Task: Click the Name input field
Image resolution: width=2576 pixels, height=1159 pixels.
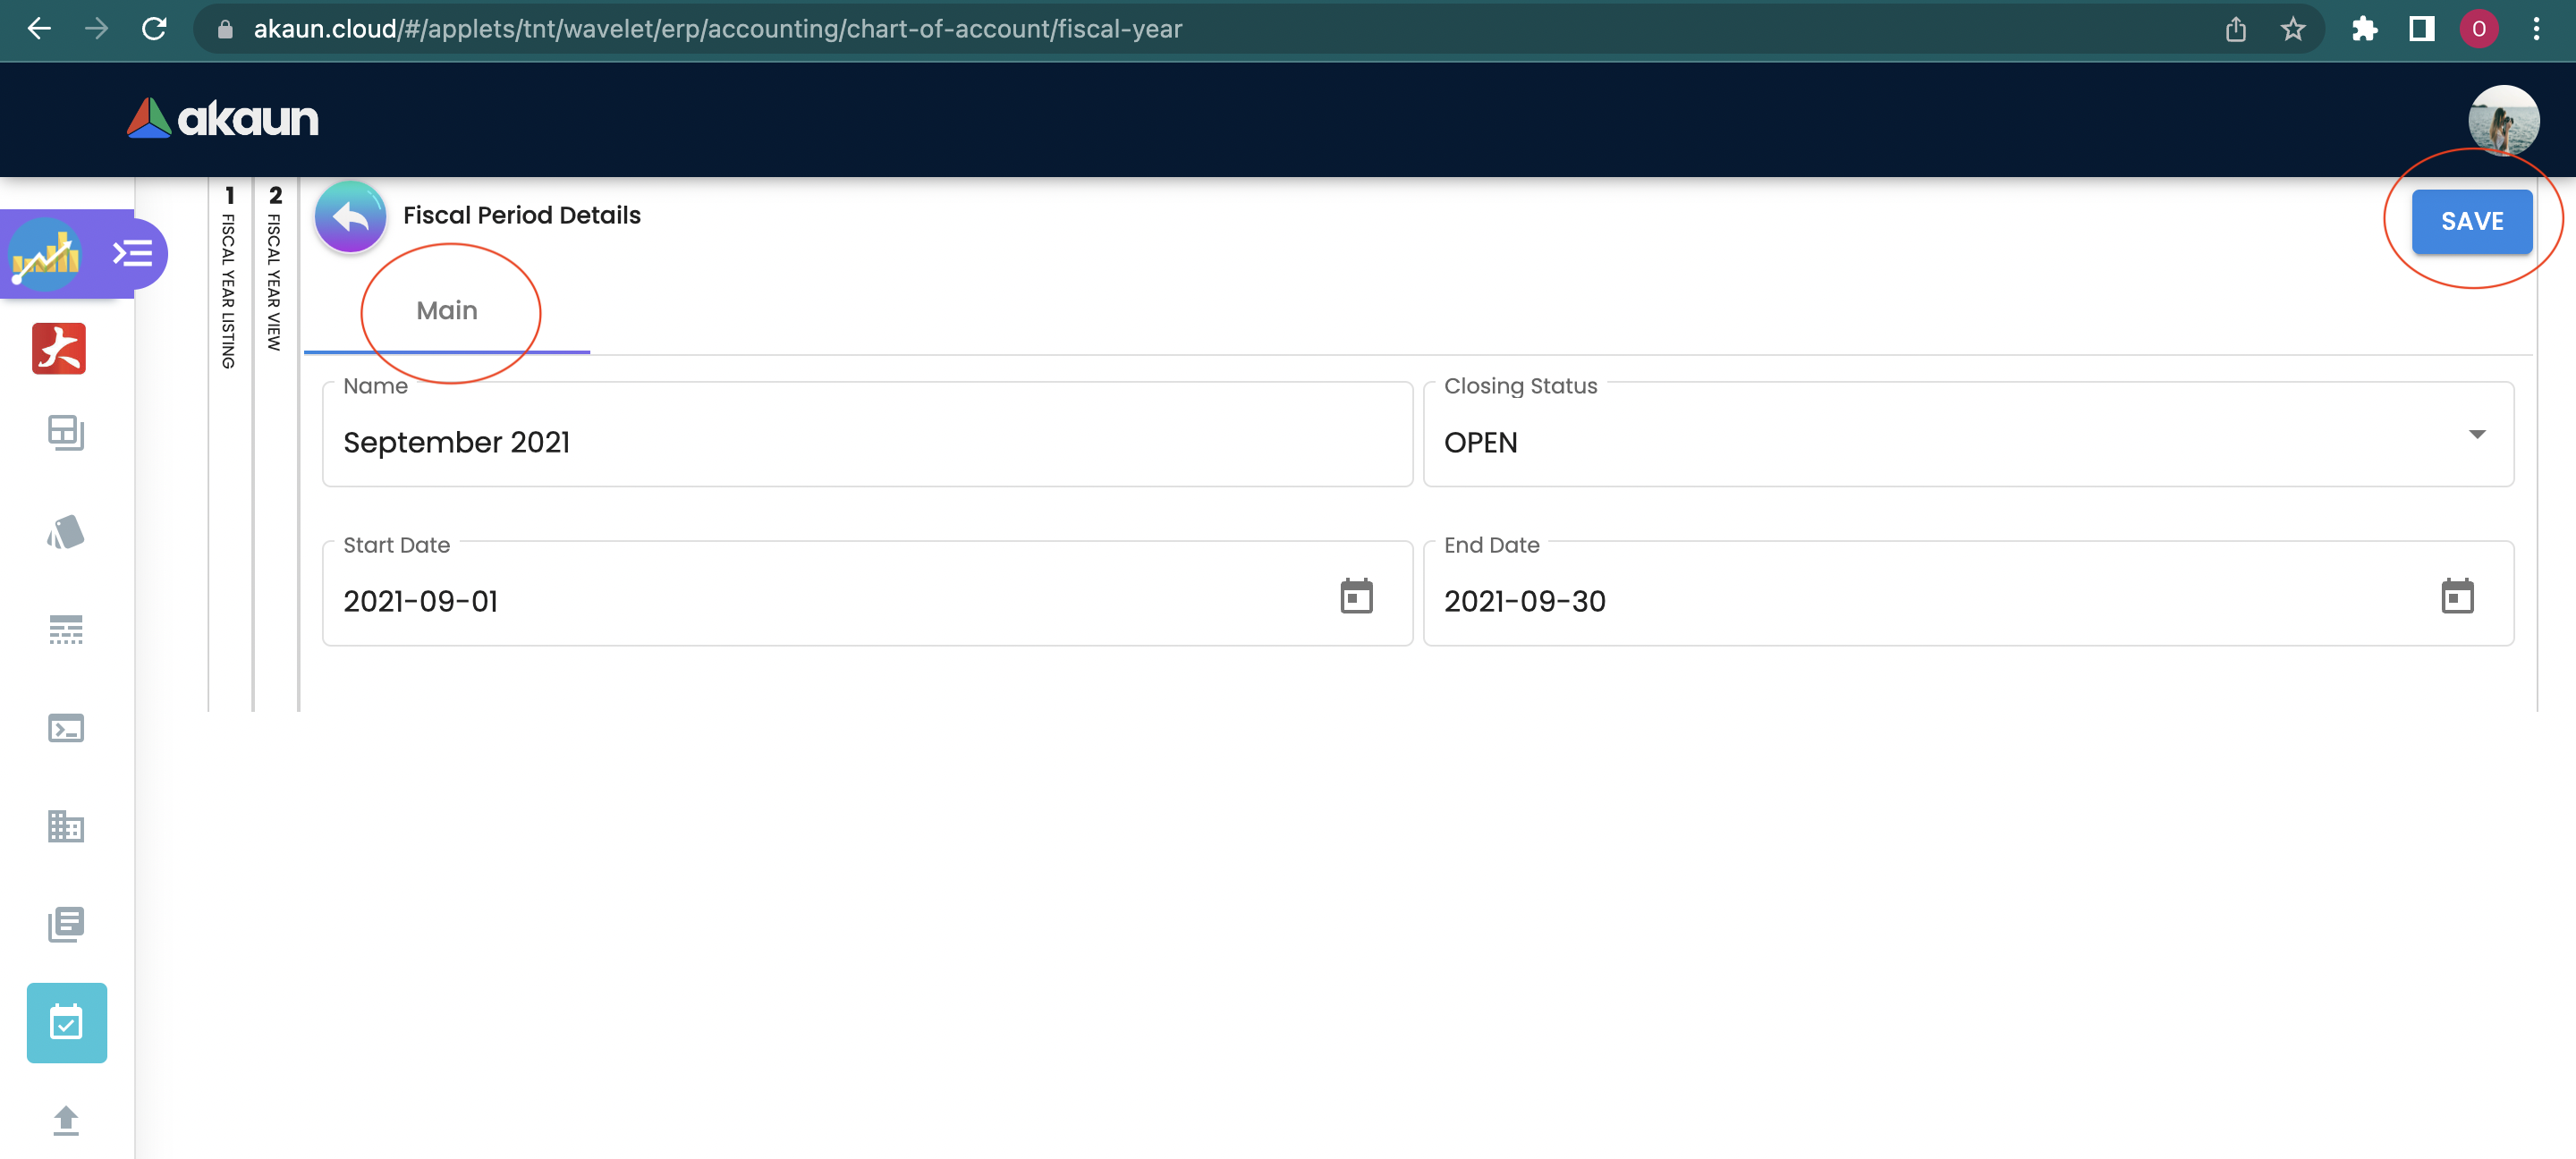Action: pos(866,442)
